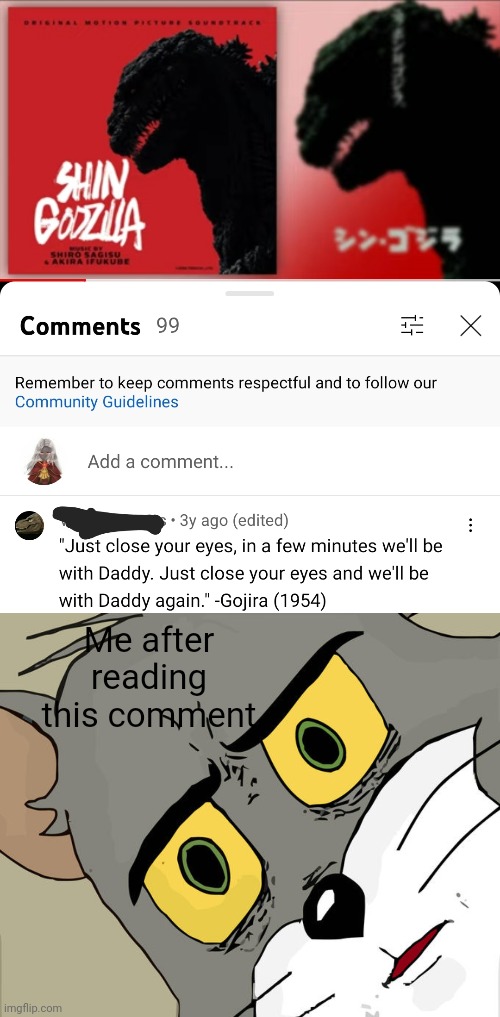Open the three-dot menu on the Gojira comment
This screenshot has height=1017, width=500.
(x=470, y=525)
